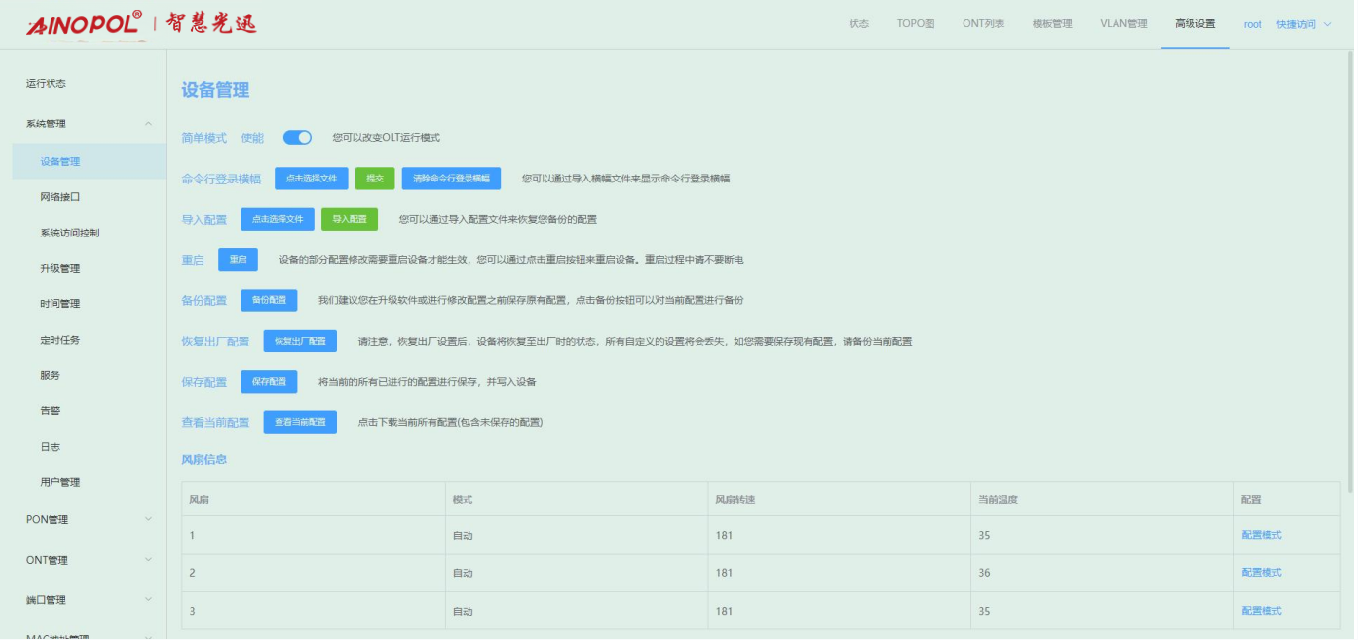Open the VLAN管理 tab
The width and height of the screenshot is (1358, 640).
click(x=1123, y=24)
